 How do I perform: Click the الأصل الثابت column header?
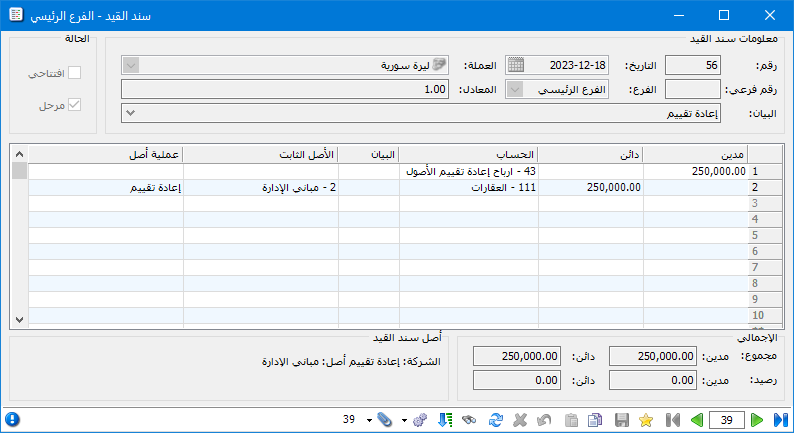[261, 154]
